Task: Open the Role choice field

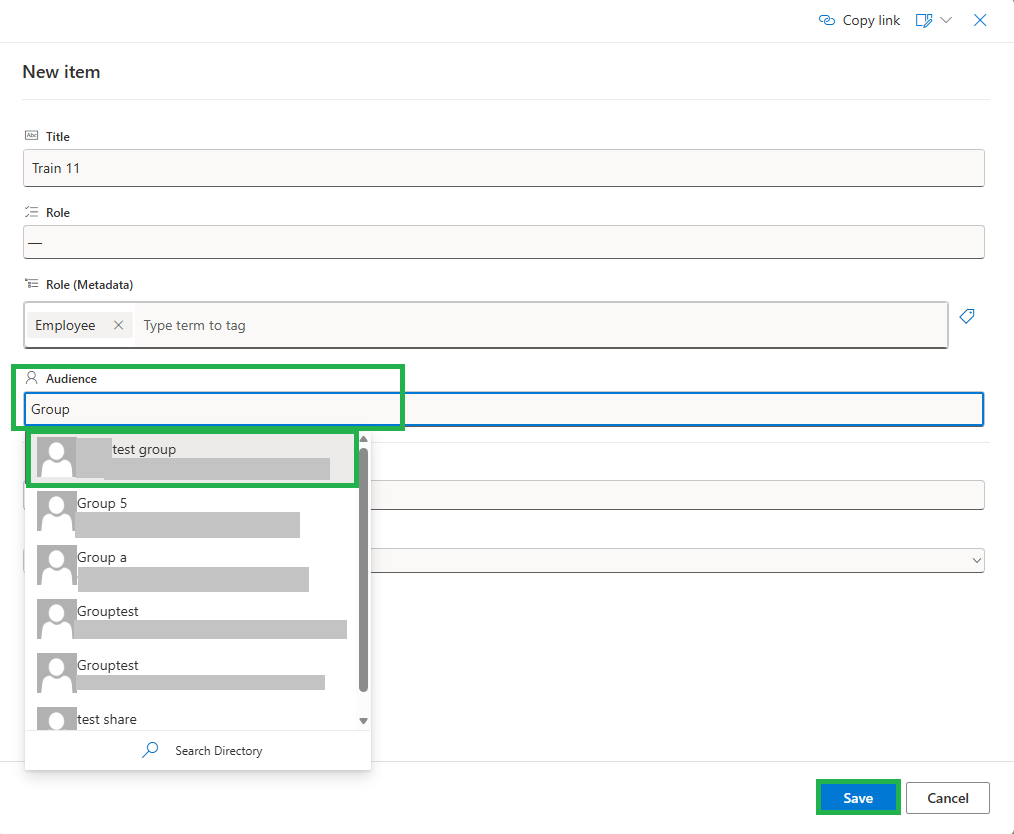Action: click(504, 242)
